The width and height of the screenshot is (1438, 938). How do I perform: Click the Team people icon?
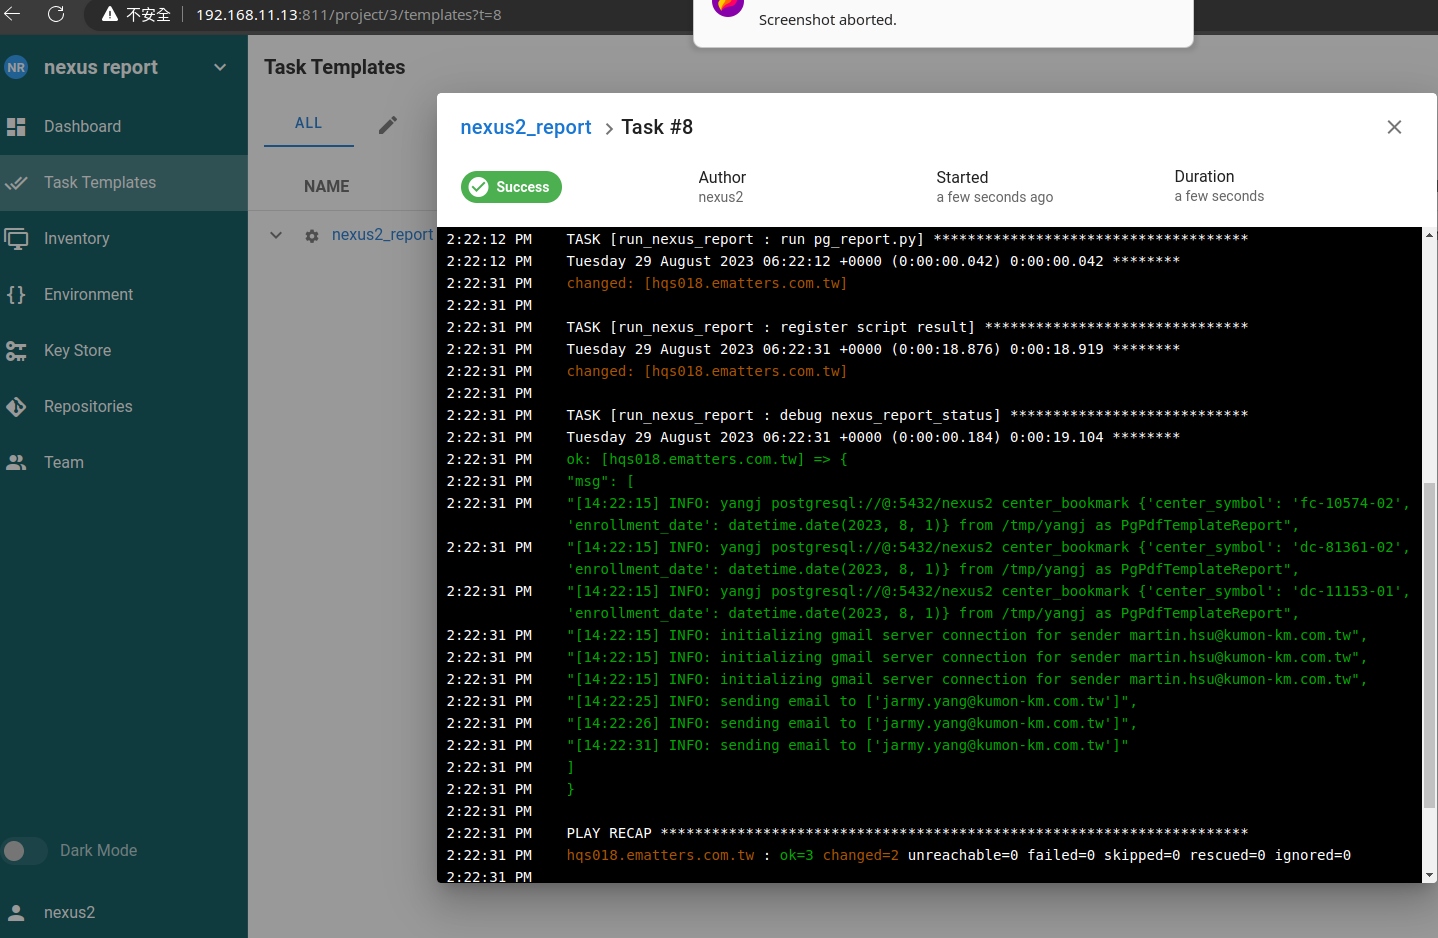(x=16, y=463)
